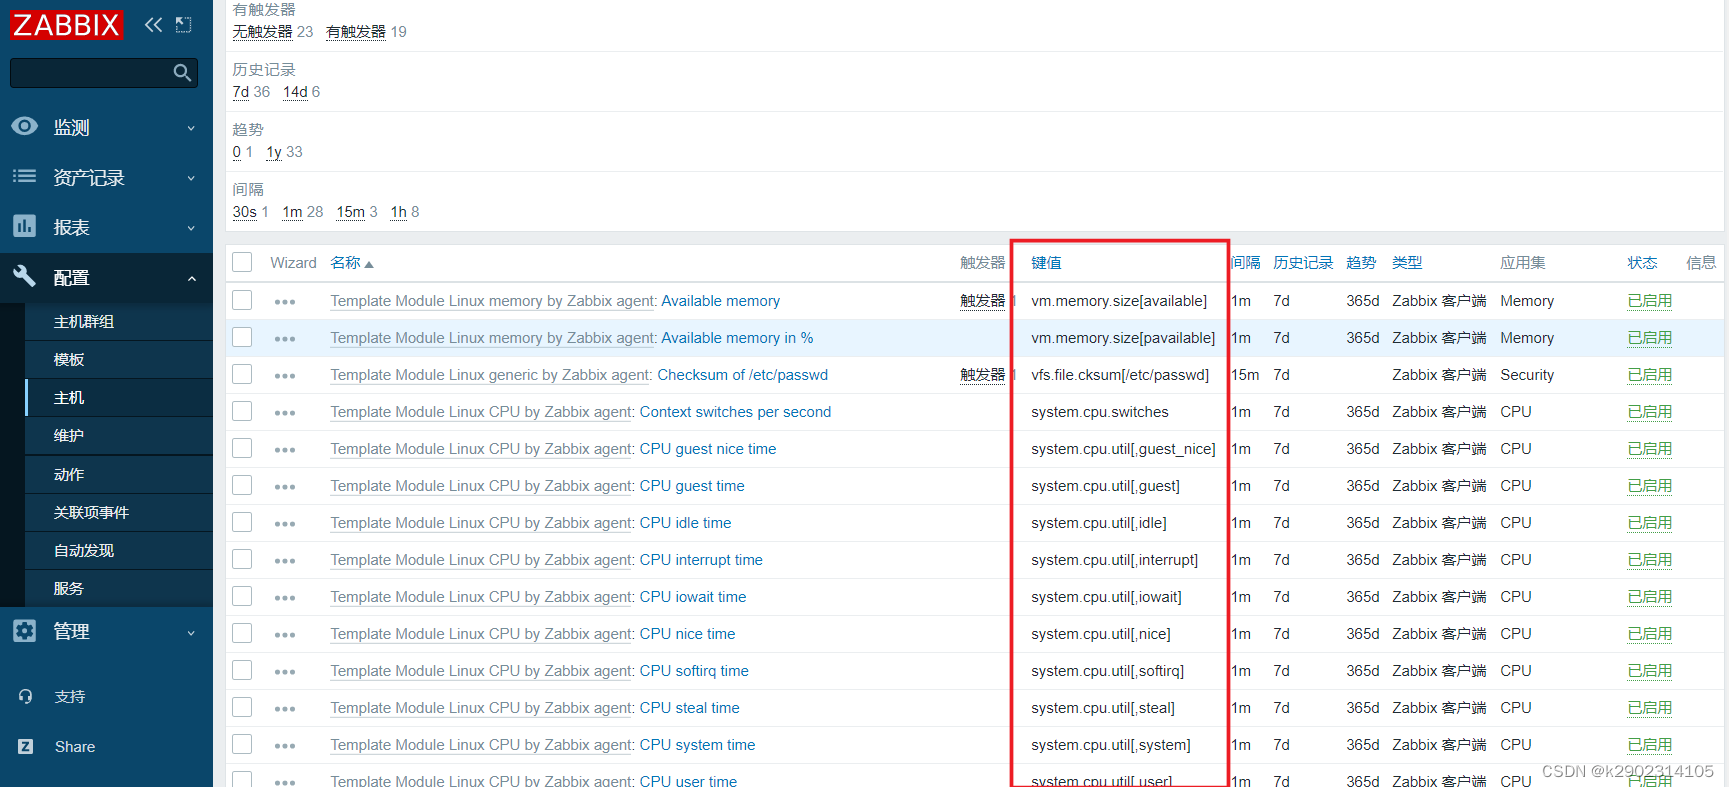Check the box for CPU idle time
Viewport: 1729px width, 787px height.
point(242,522)
